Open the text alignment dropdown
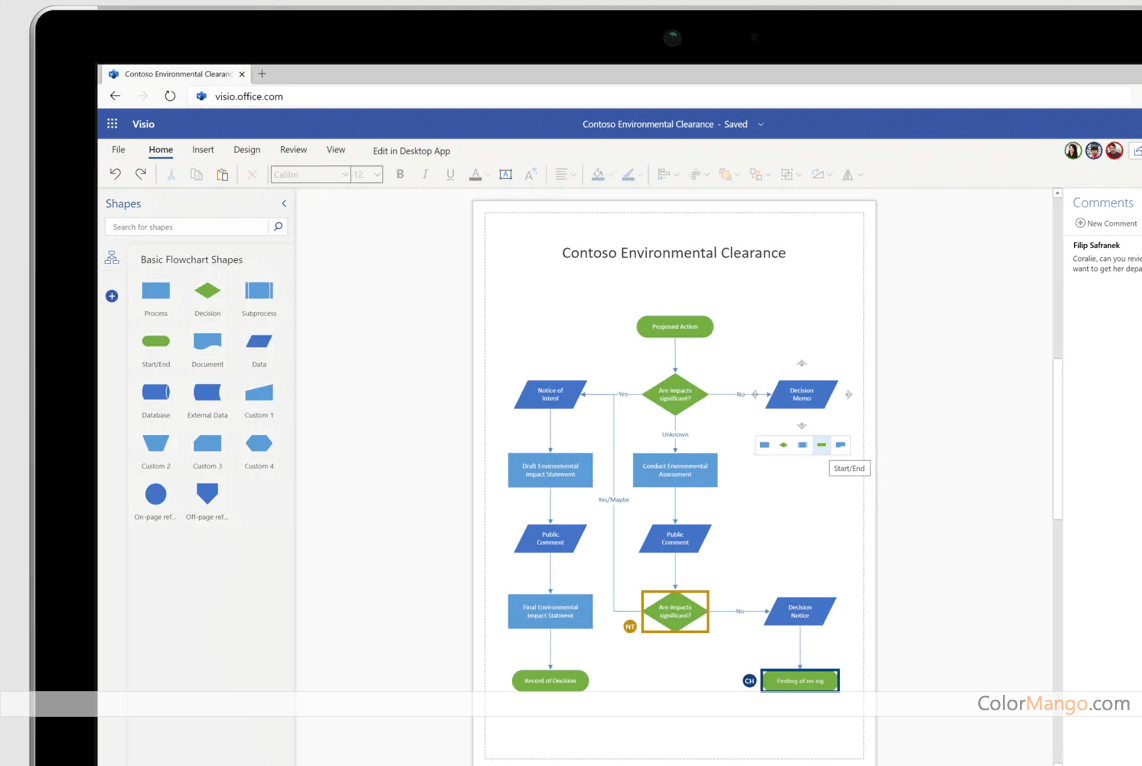Viewport: 1142px width, 766px height. coord(565,175)
